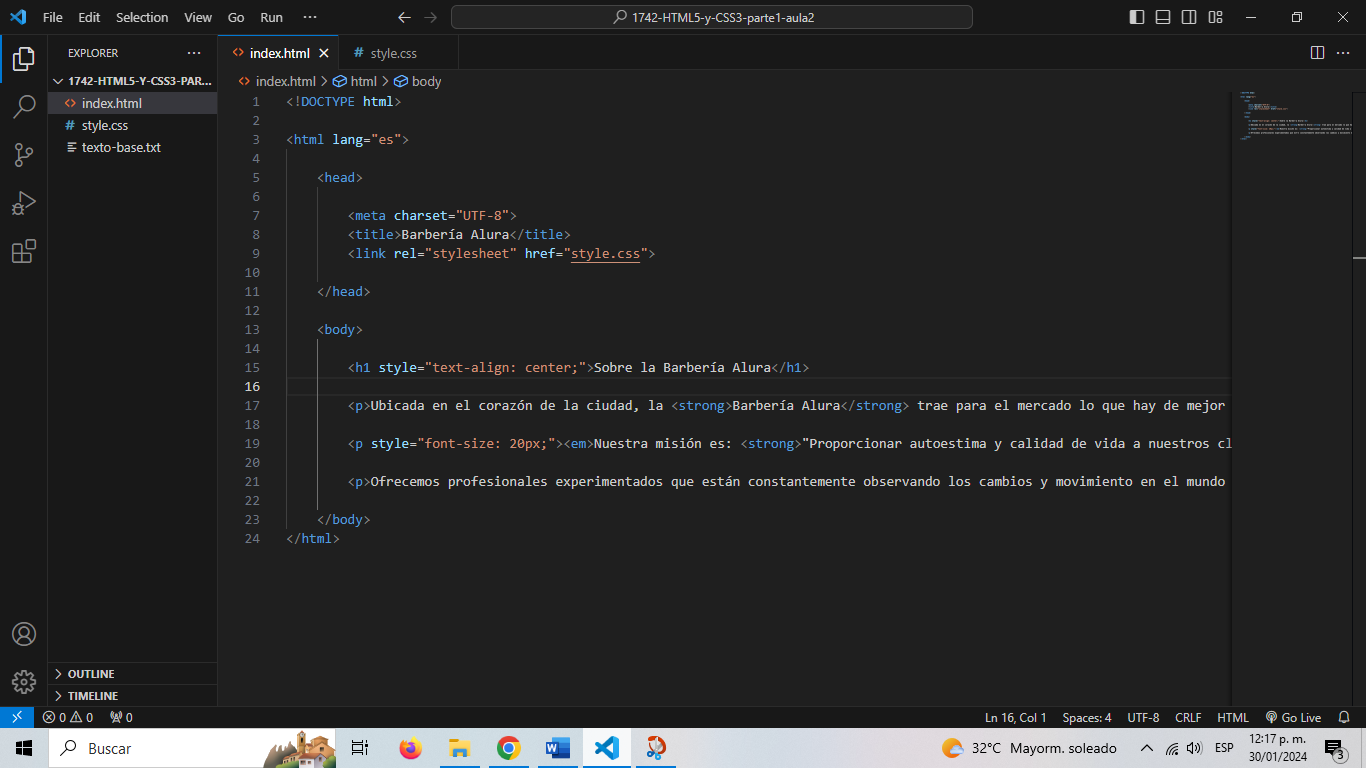This screenshot has width=1366, height=768.
Task: Toggle the bottom panel layout icon
Action: (1163, 17)
